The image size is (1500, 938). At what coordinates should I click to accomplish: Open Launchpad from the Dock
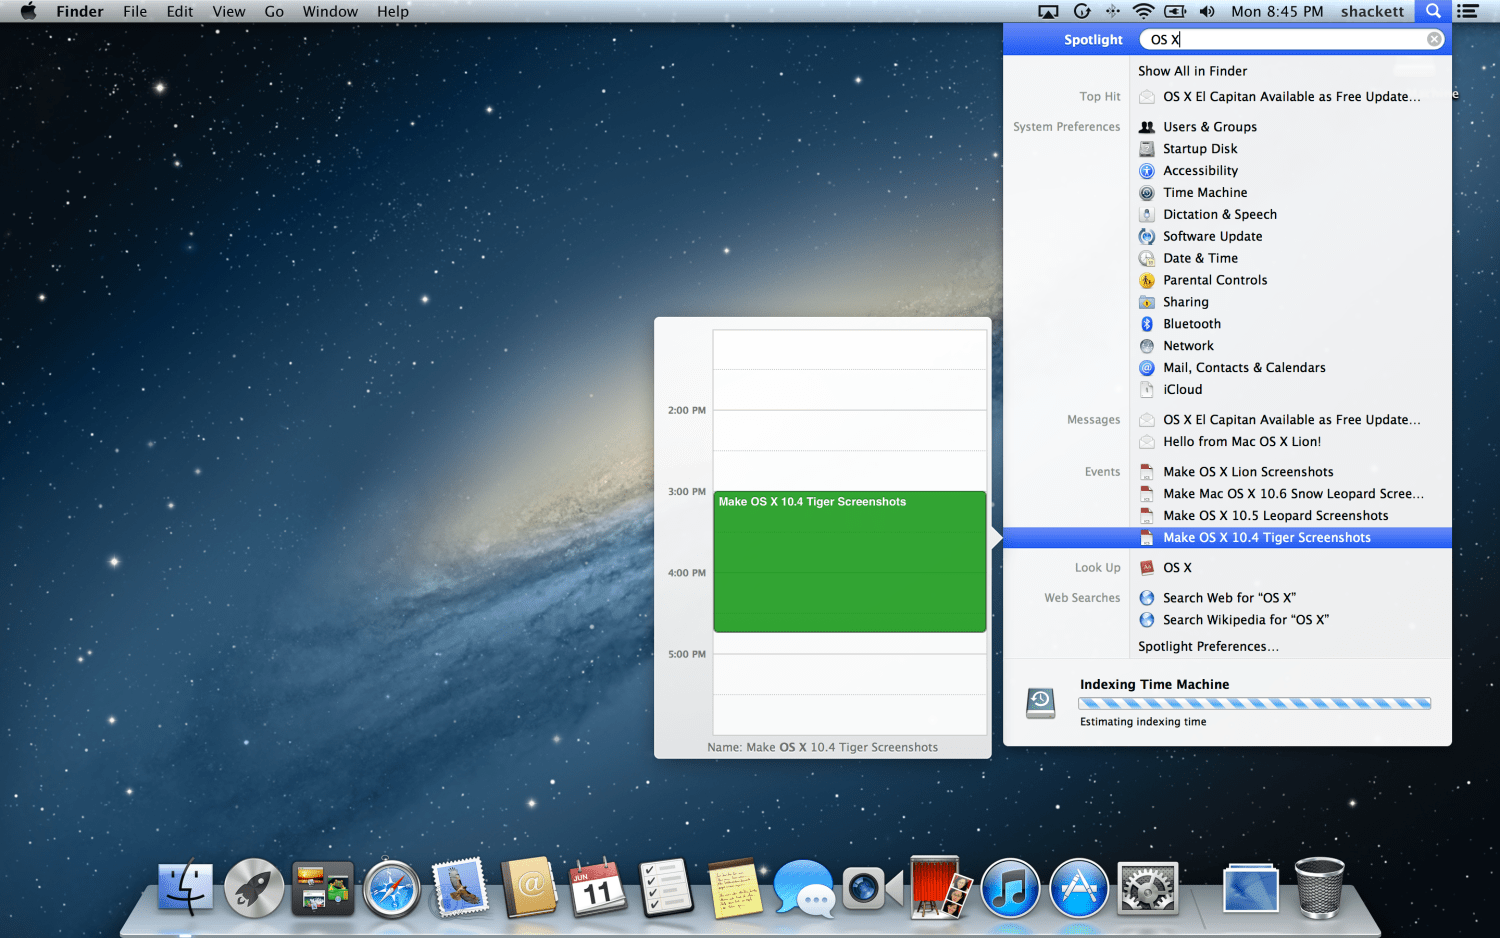tap(254, 887)
